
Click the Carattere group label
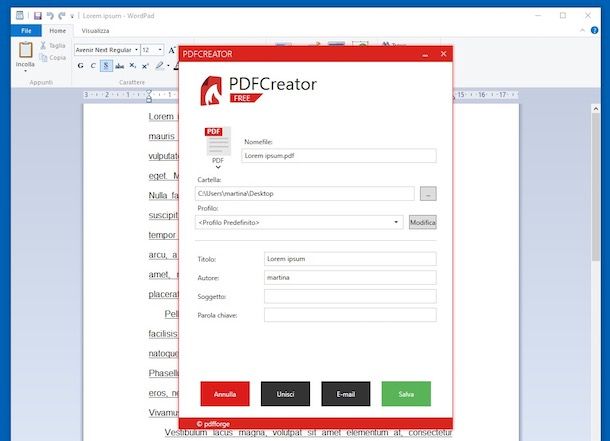click(x=132, y=82)
